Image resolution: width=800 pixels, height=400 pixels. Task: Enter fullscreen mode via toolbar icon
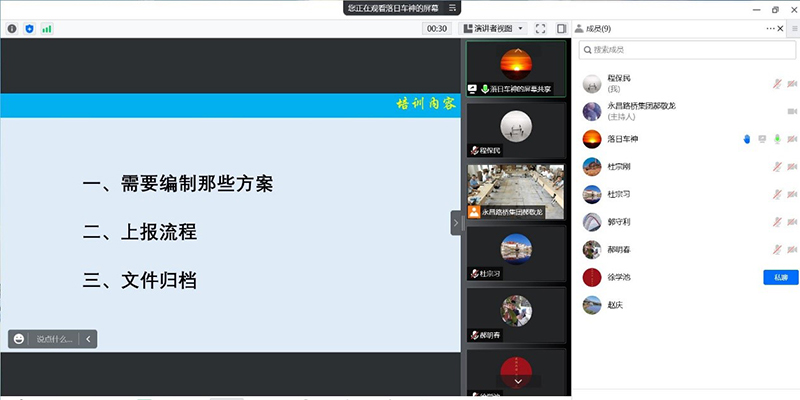(x=541, y=29)
